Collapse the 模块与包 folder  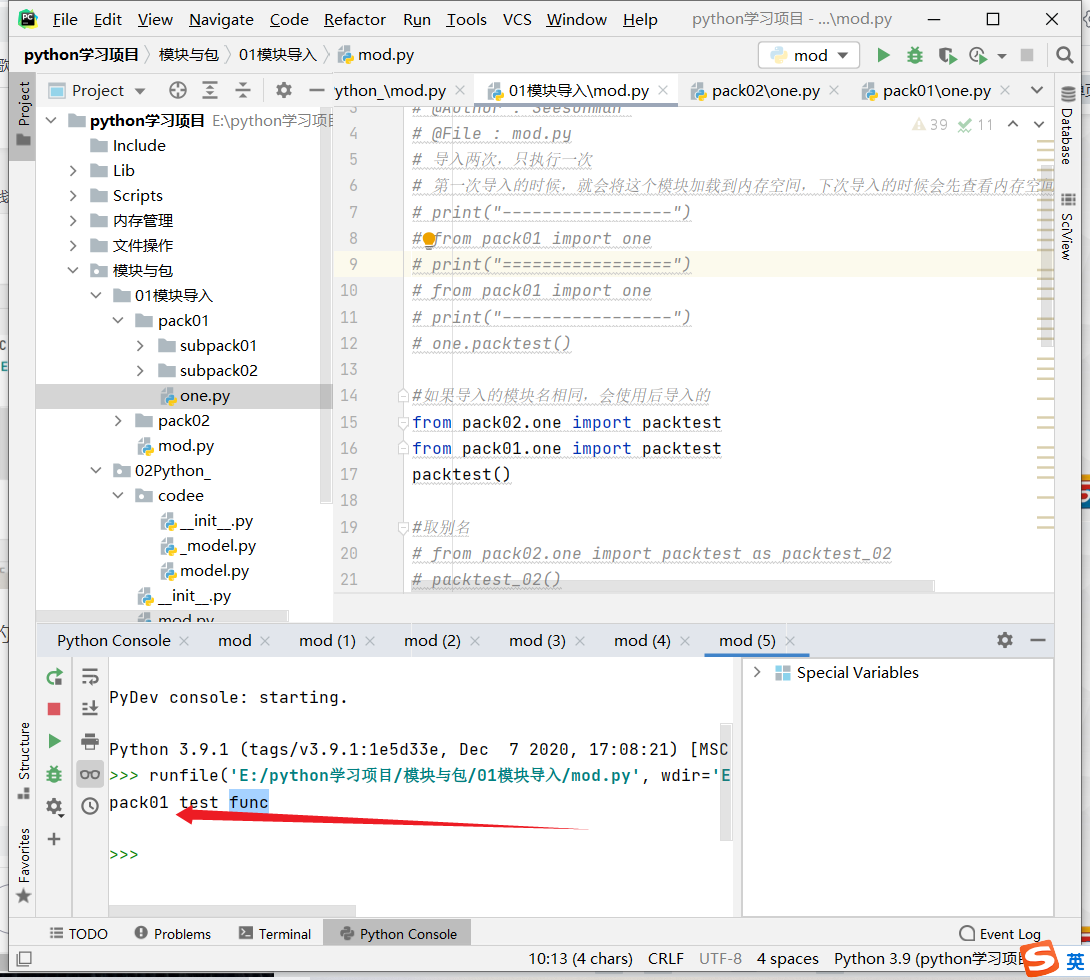pos(73,270)
